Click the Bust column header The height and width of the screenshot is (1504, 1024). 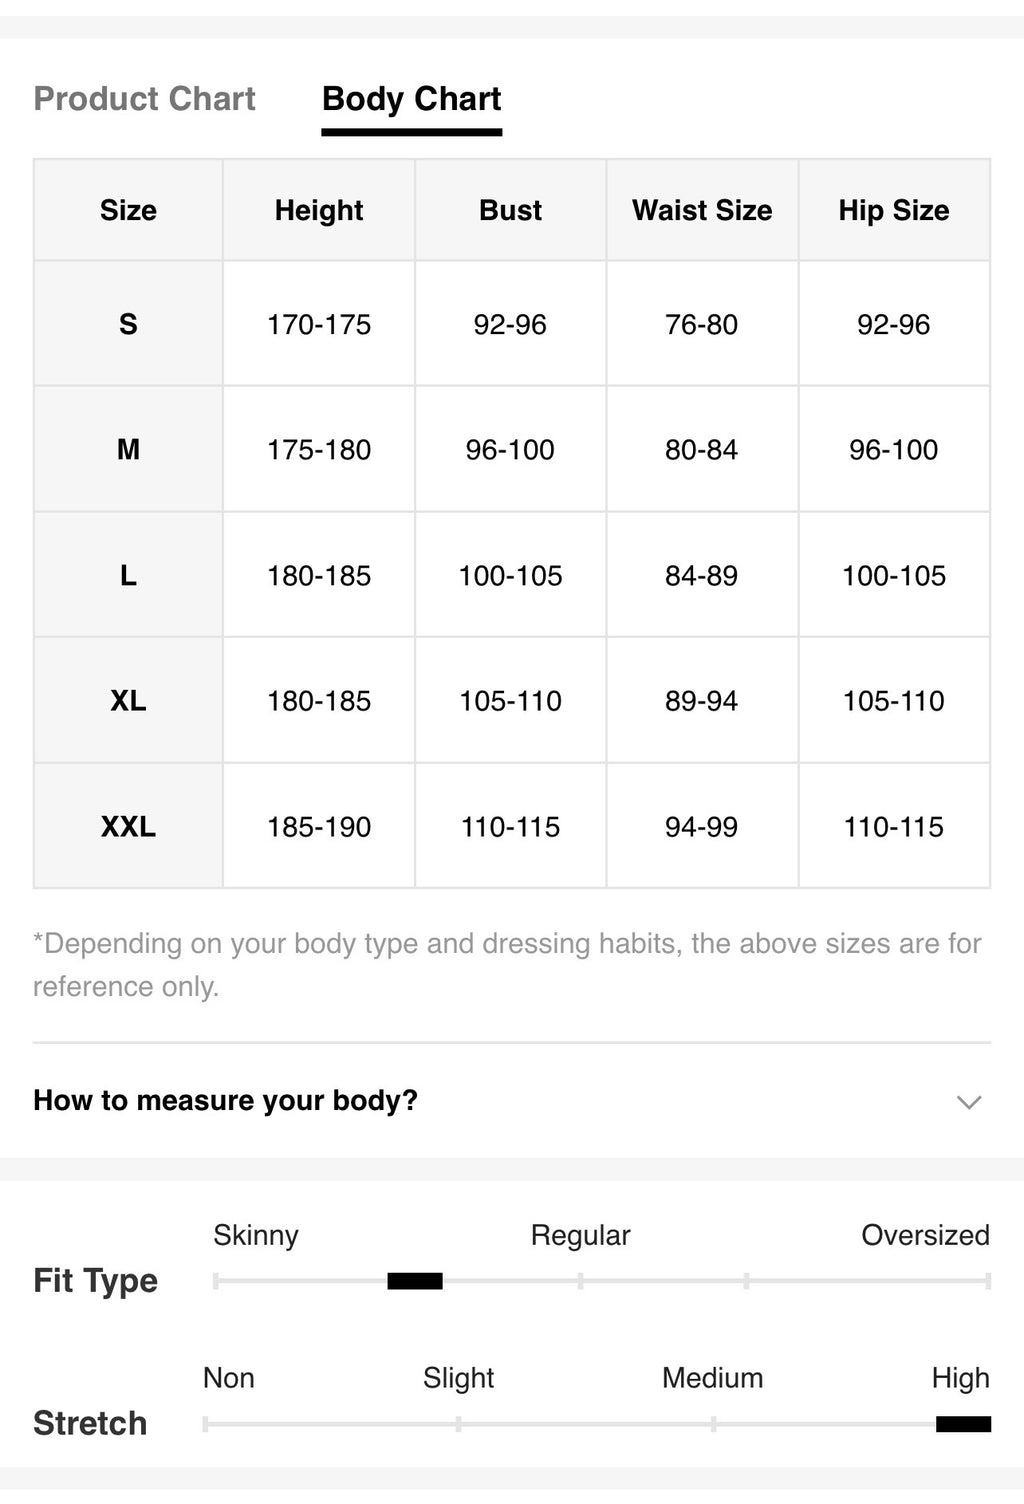[510, 211]
